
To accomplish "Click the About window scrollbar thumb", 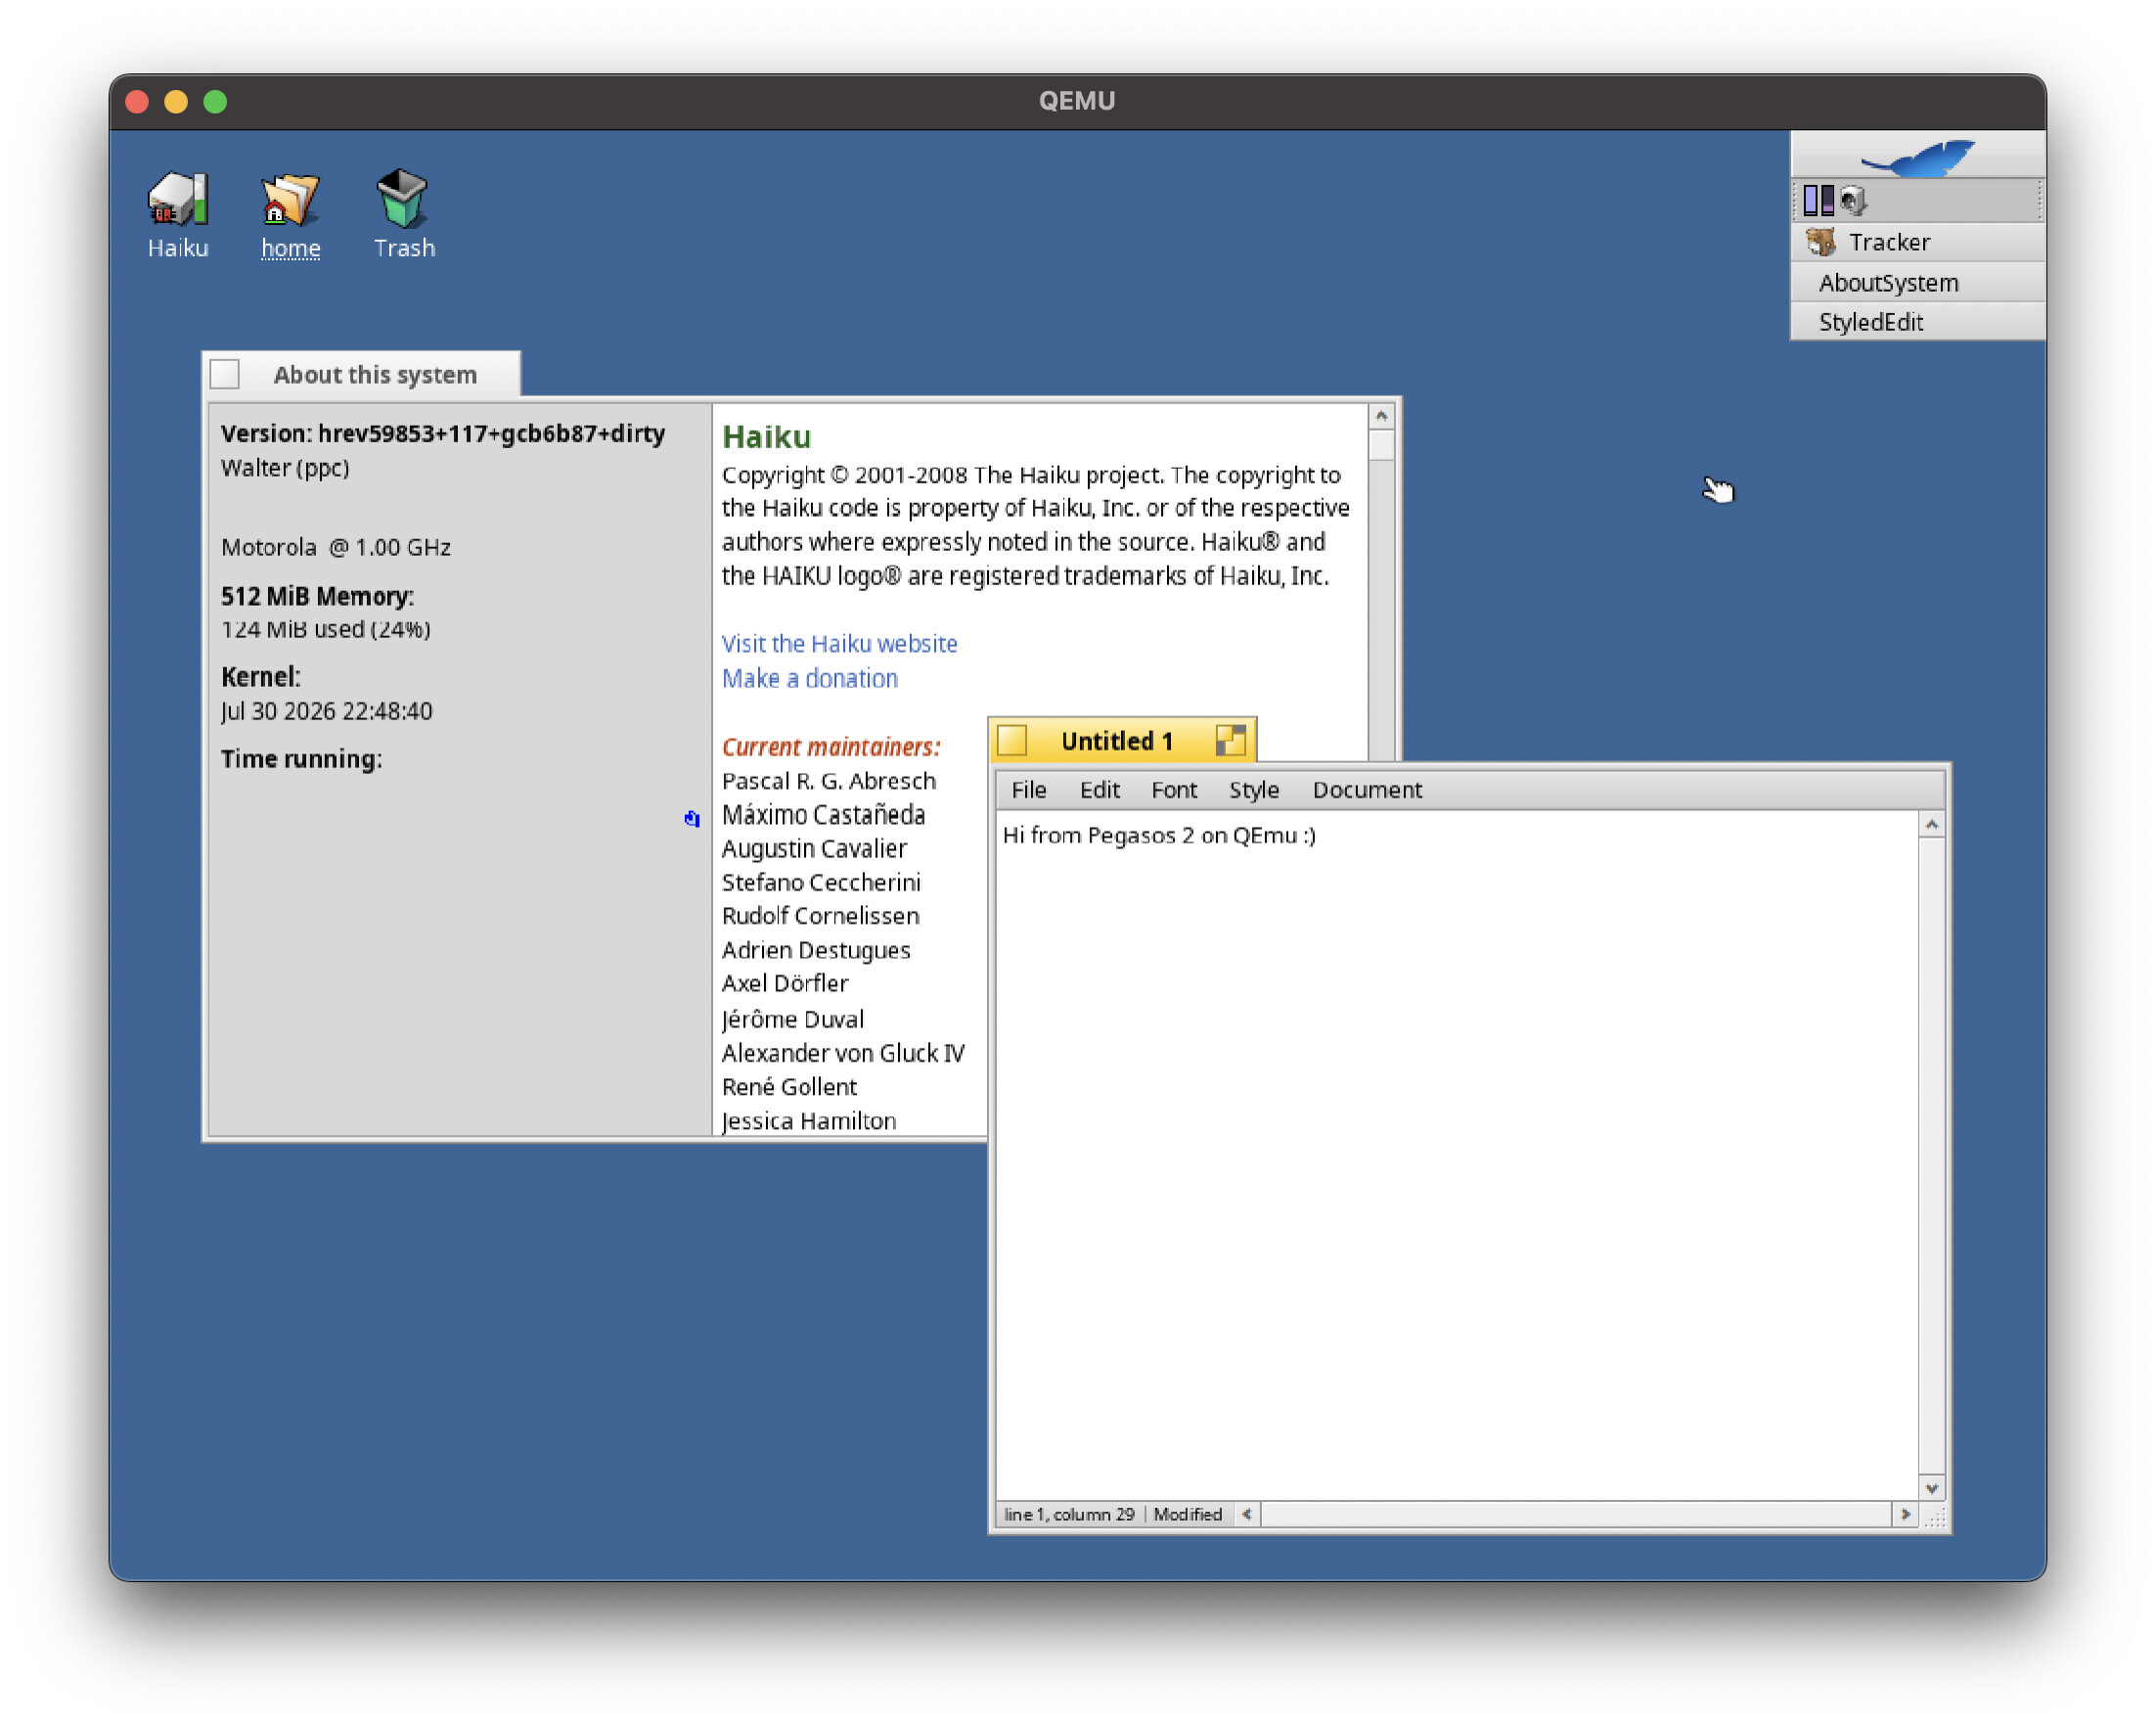I will [1381, 446].
